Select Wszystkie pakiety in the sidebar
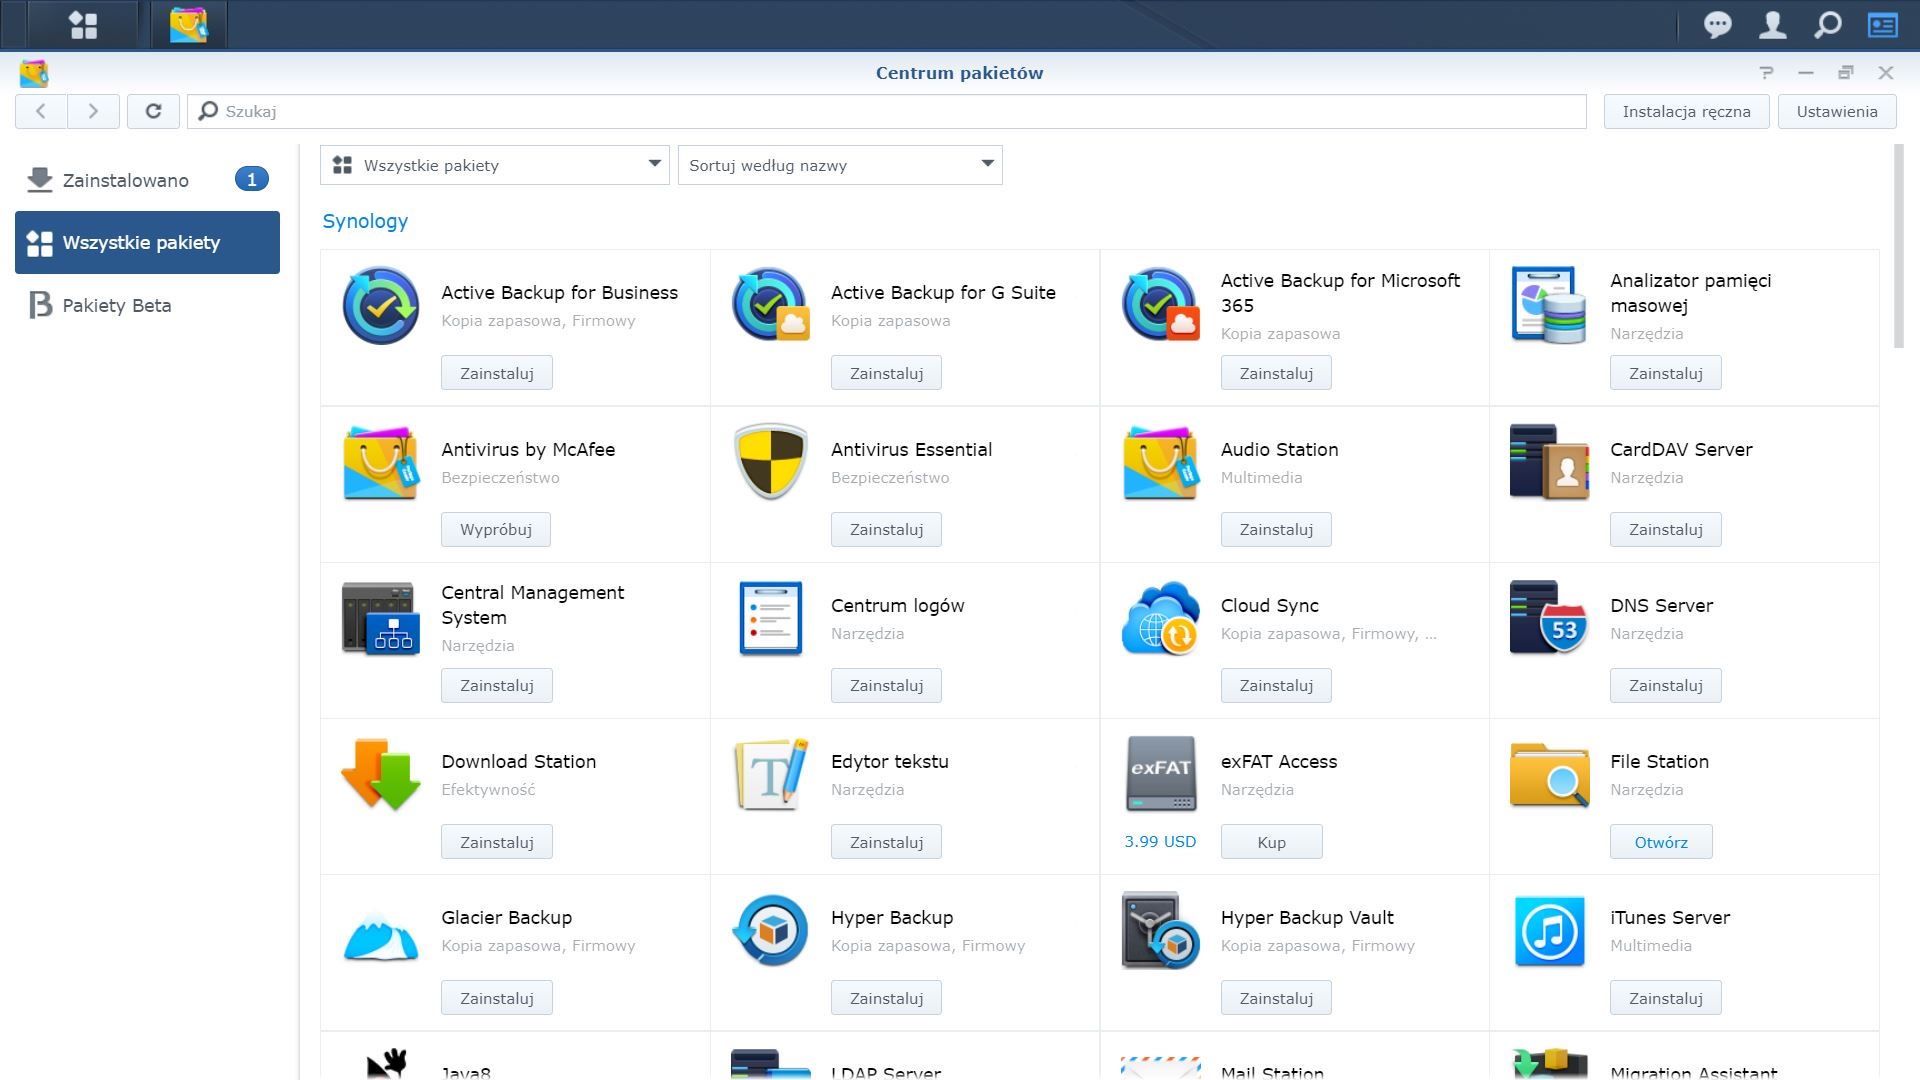This screenshot has height=1080, width=1920. pyautogui.click(x=147, y=242)
